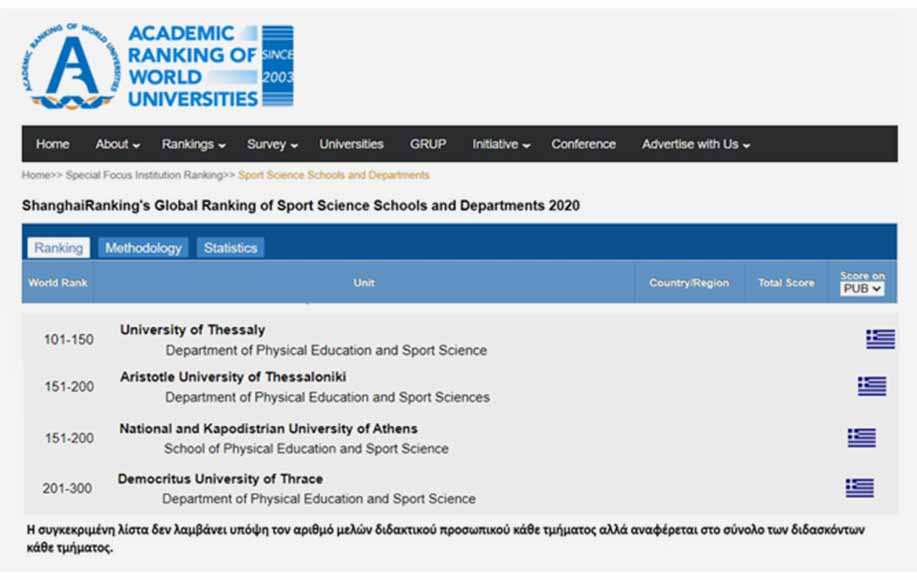The width and height of the screenshot is (917, 580).
Task: Click the Global Ranking 2020 page heading
Action: 301,206
